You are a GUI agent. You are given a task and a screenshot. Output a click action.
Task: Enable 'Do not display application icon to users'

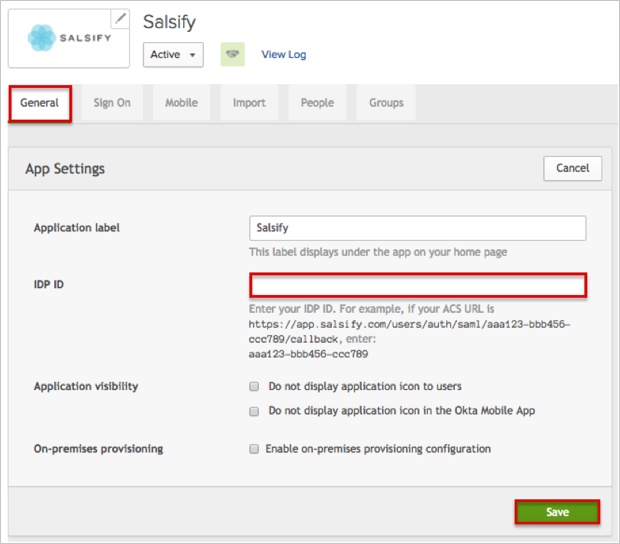pos(255,386)
